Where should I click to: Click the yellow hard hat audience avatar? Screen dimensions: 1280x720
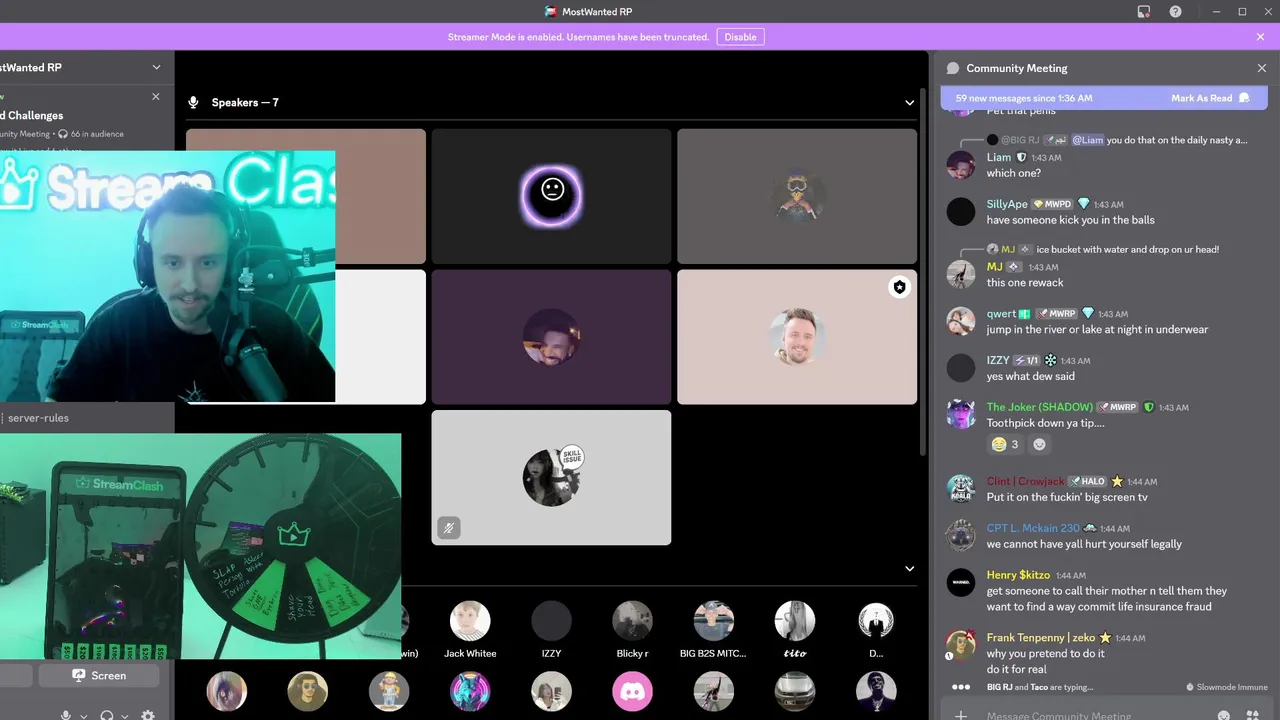(388, 691)
